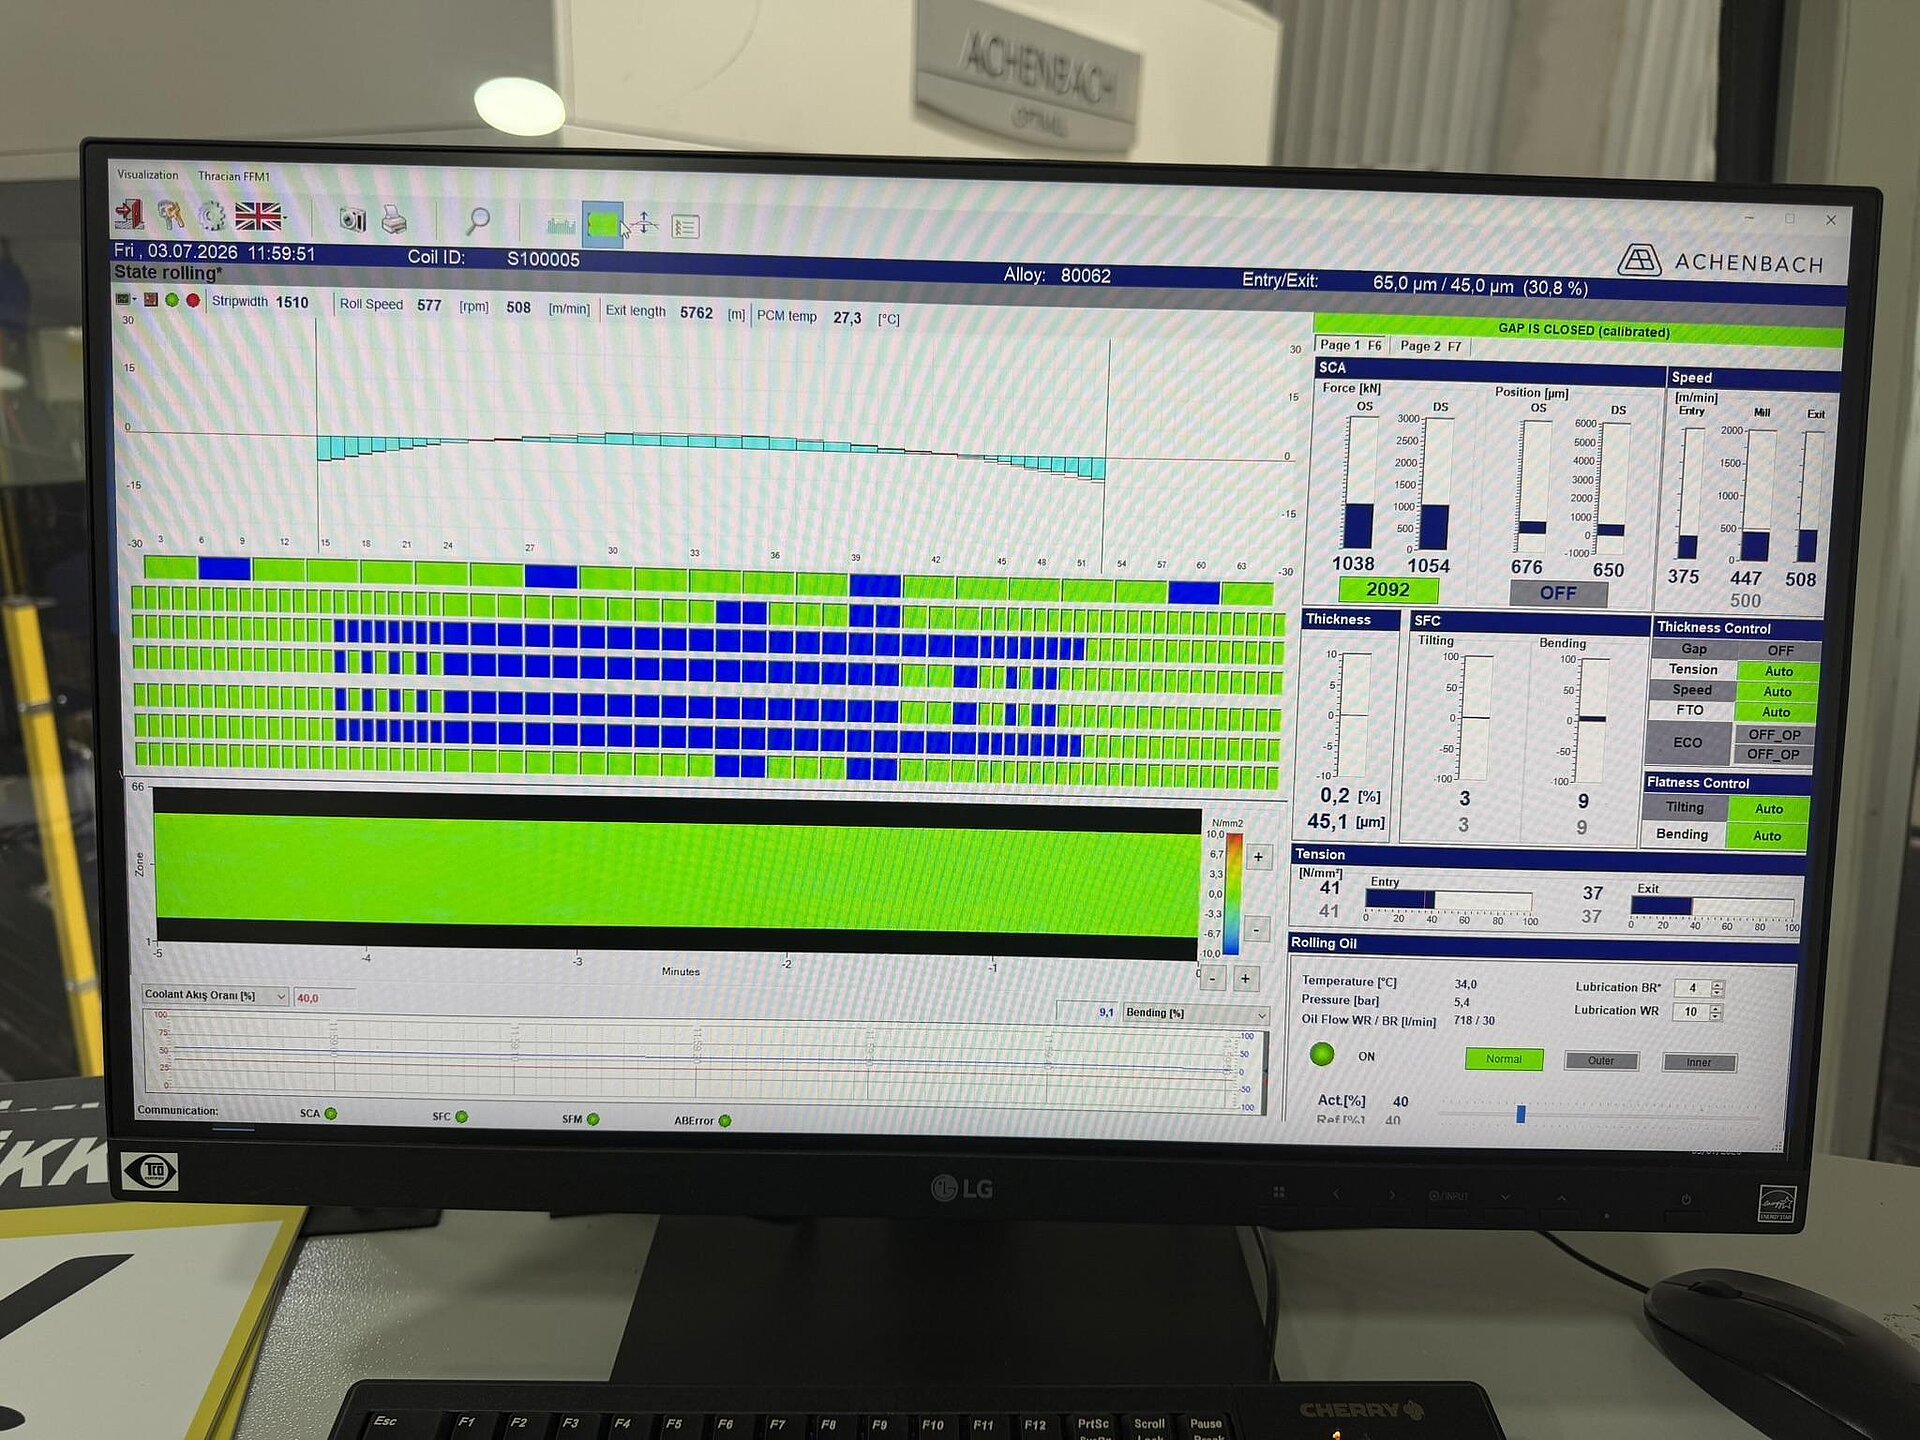Screen dimensions: 1920x1440
Task: Click the ABError status light
Action: tap(725, 1121)
